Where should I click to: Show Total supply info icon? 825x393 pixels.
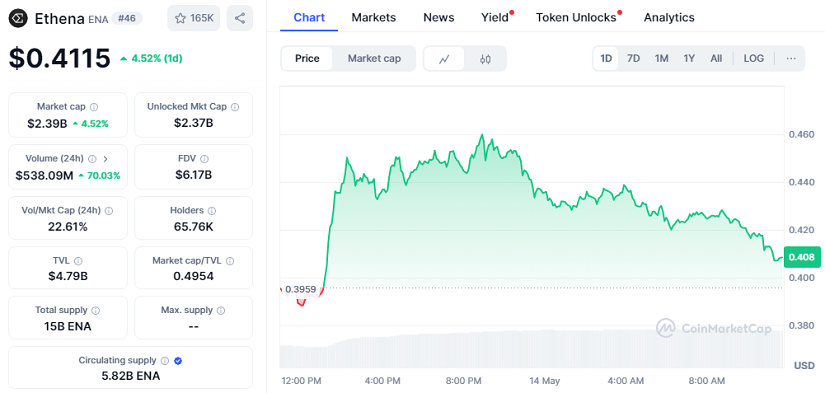click(96, 310)
